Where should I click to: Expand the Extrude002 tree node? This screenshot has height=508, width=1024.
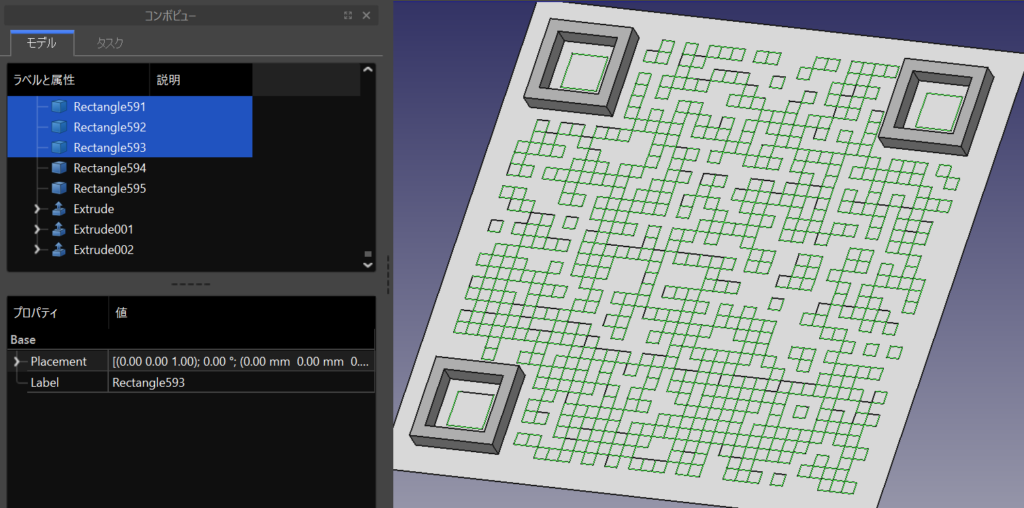37,250
